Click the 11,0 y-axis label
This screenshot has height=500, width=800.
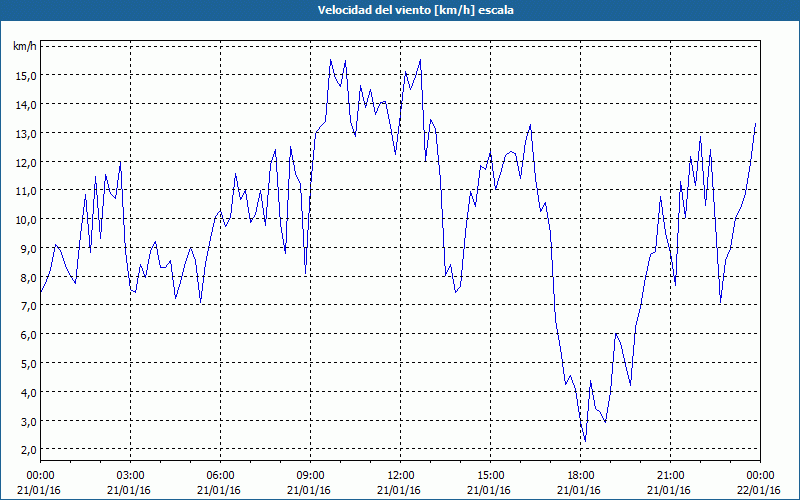coord(26,191)
